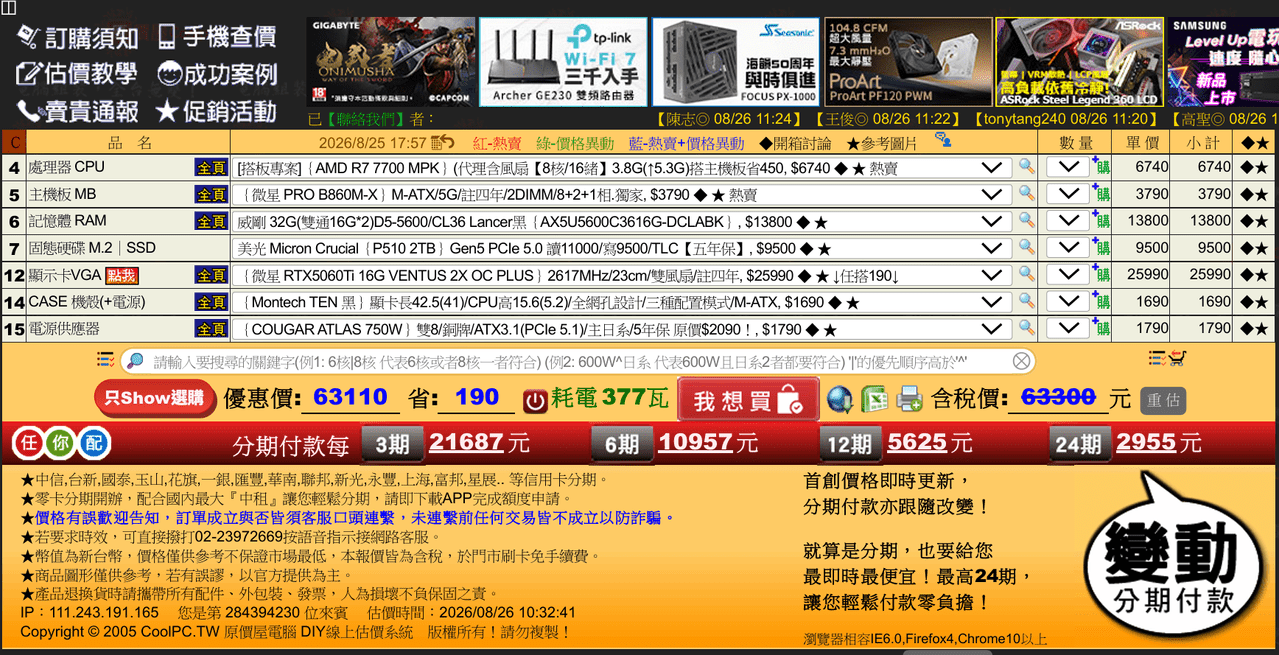Click the 24期 installment amount 2955
The width and height of the screenshot is (1279, 655).
point(1147,442)
